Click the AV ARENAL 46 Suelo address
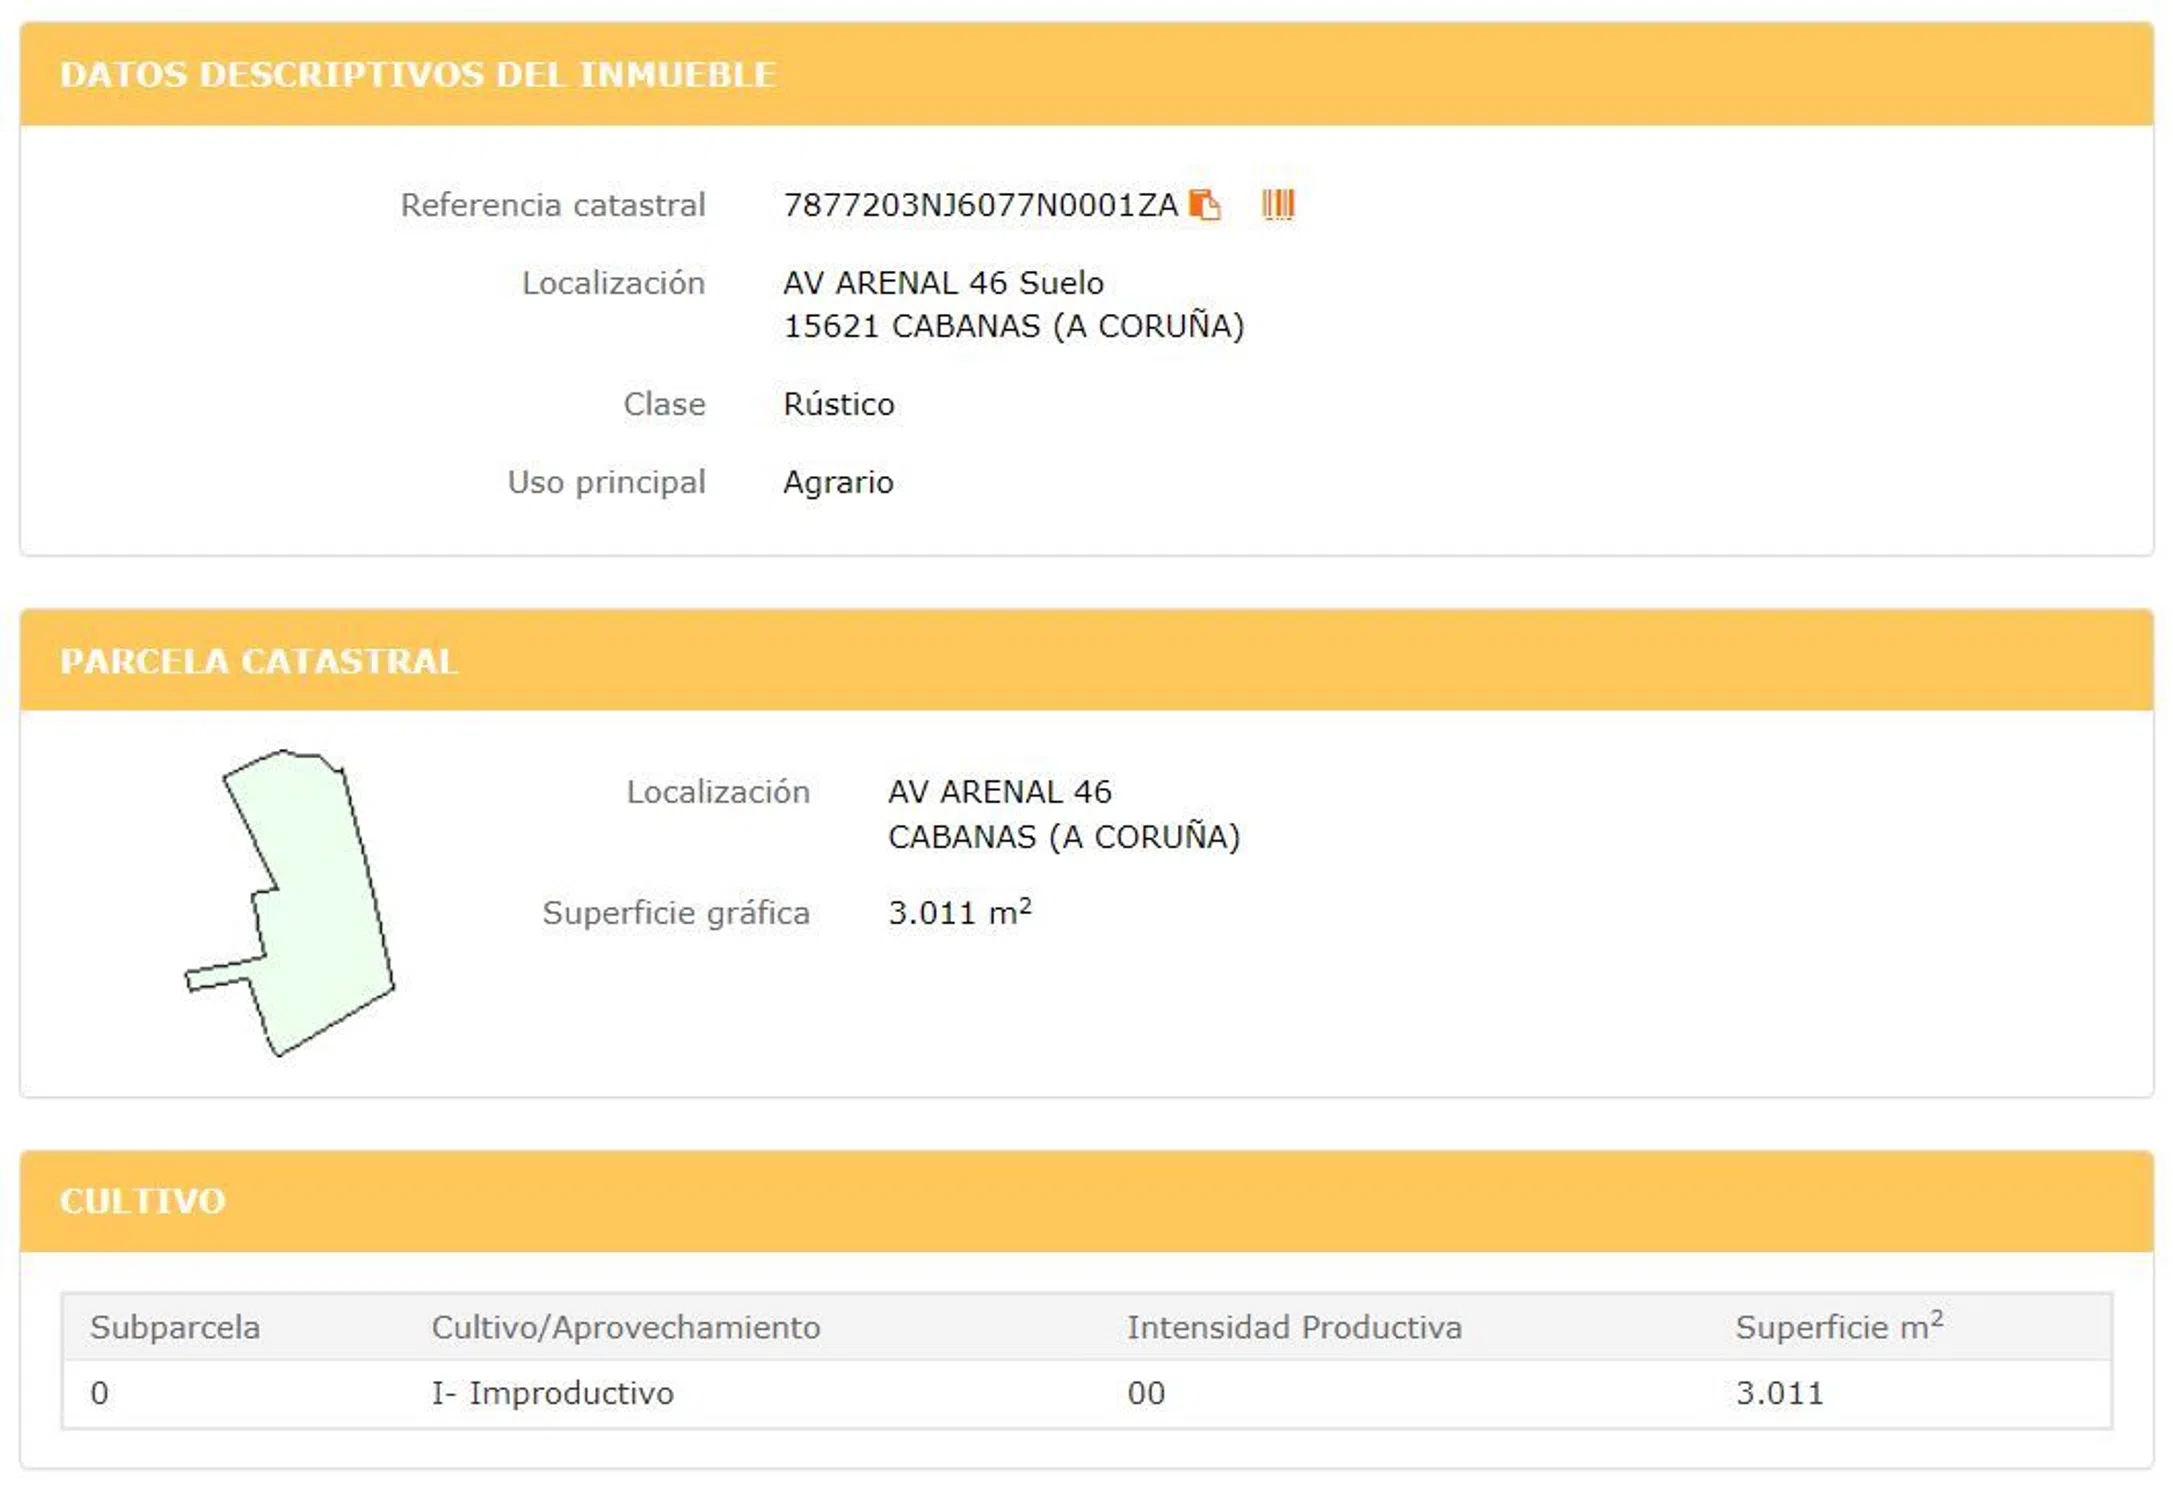Image resolution: width=2173 pixels, height=1500 pixels. (x=943, y=283)
